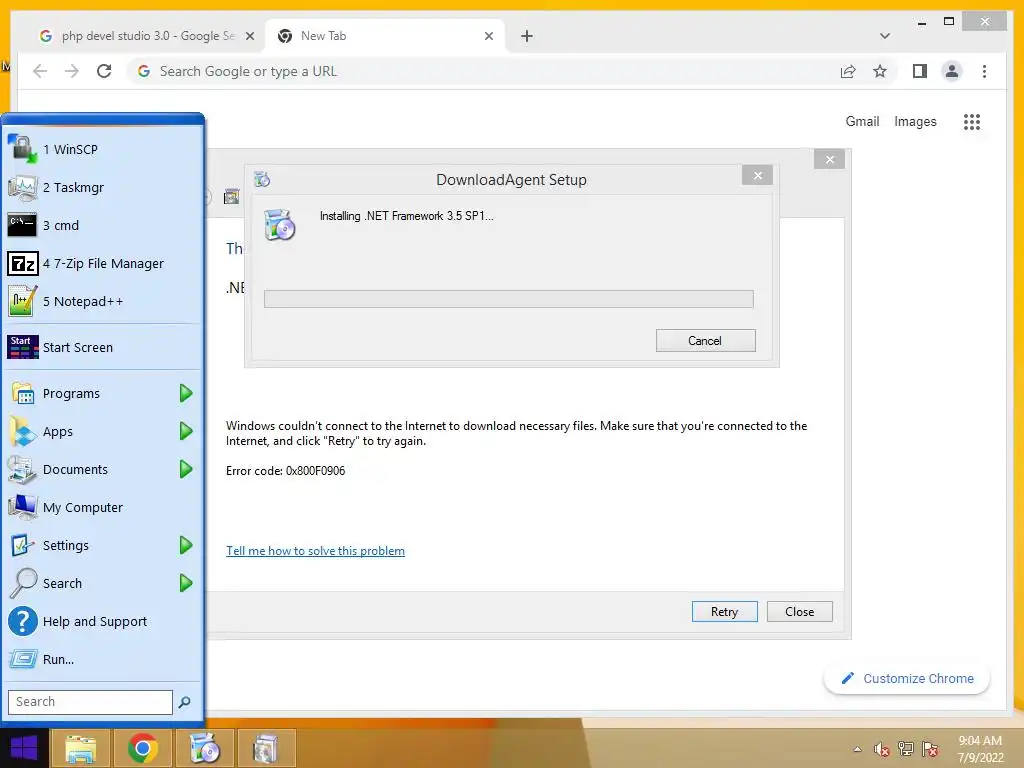This screenshot has height=768, width=1024.
Task: Switch to the php devel studio 3.0 tab
Action: pos(147,36)
